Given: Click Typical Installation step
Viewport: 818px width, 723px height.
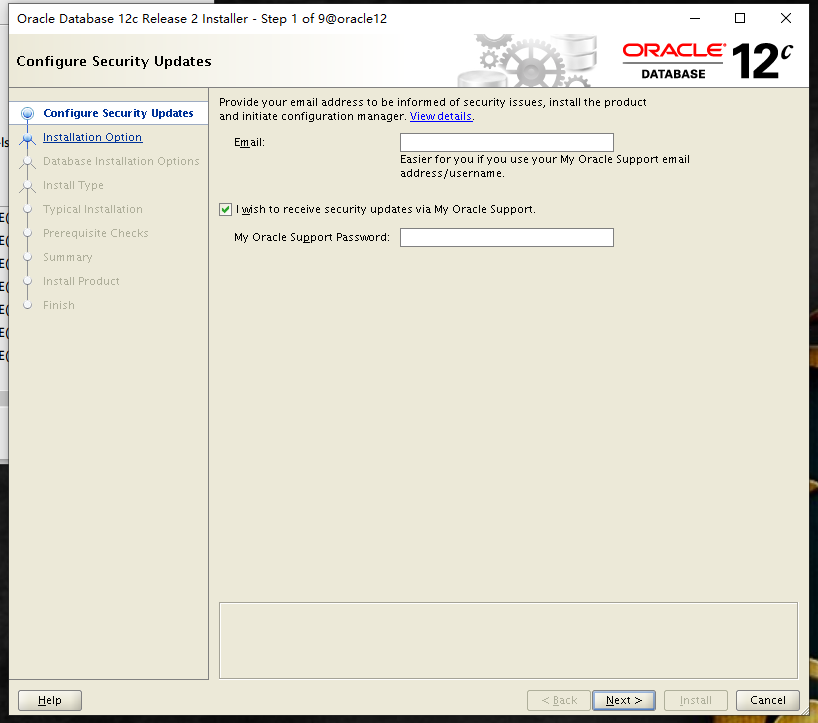Looking at the screenshot, I should point(93,209).
